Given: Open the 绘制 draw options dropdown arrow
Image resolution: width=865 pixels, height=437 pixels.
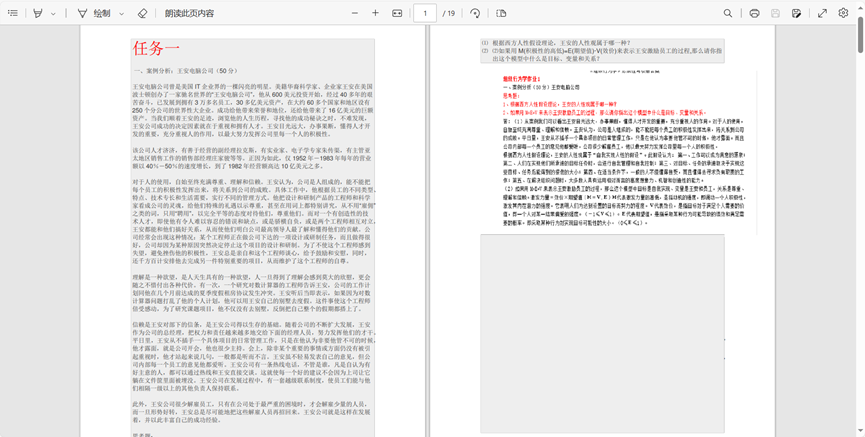Looking at the screenshot, I should pos(122,14).
